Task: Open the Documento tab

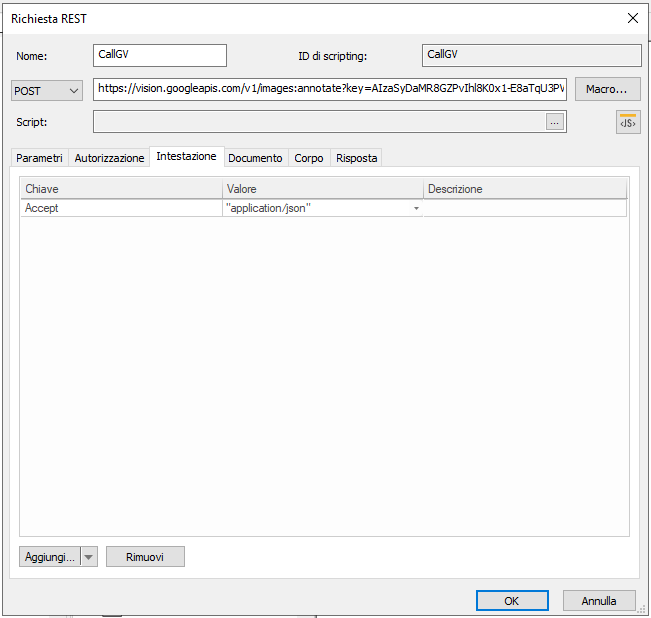Action: click(x=255, y=158)
